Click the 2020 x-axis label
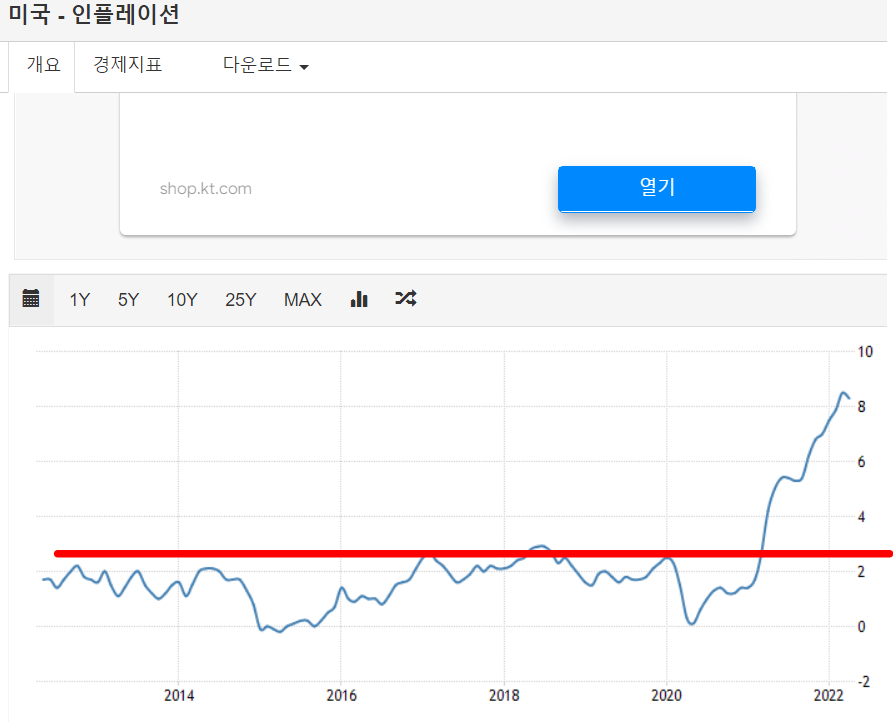Screen dimensions: 893x722 pyautogui.click(x=666, y=695)
